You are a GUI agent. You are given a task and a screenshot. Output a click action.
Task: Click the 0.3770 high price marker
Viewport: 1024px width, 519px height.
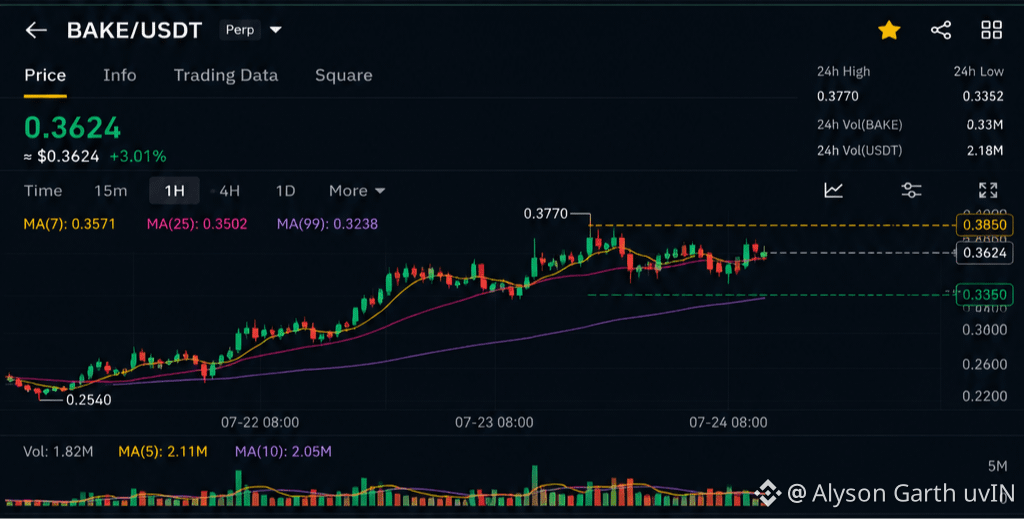pyautogui.click(x=546, y=213)
